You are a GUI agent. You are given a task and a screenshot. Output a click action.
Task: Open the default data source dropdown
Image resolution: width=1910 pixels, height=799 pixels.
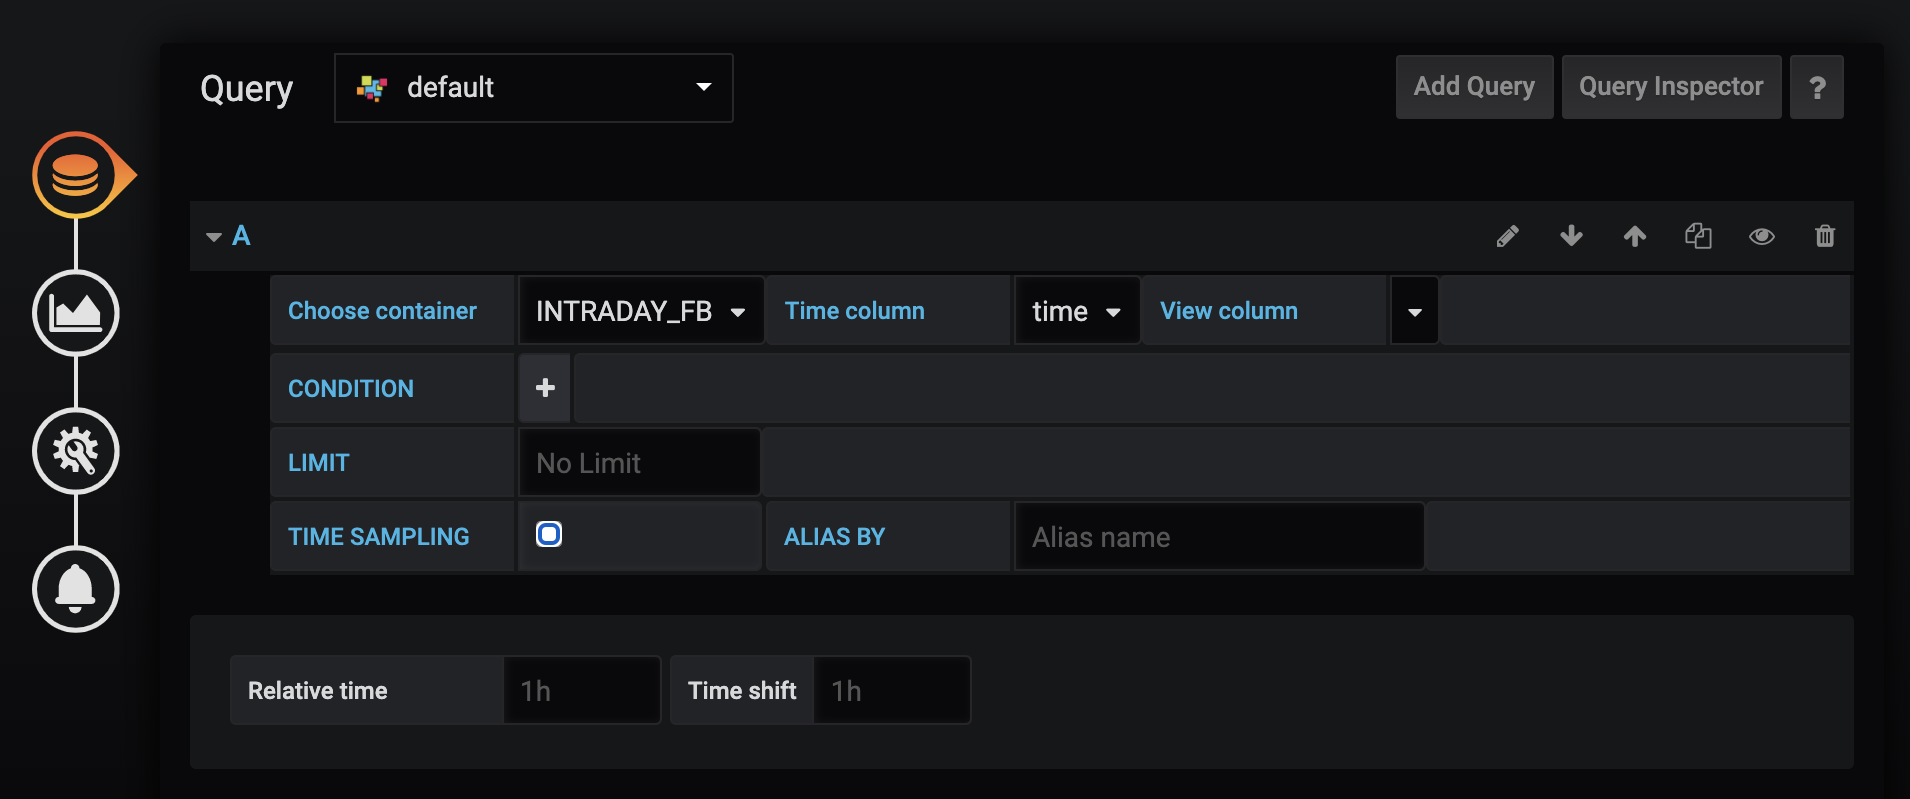533,88
